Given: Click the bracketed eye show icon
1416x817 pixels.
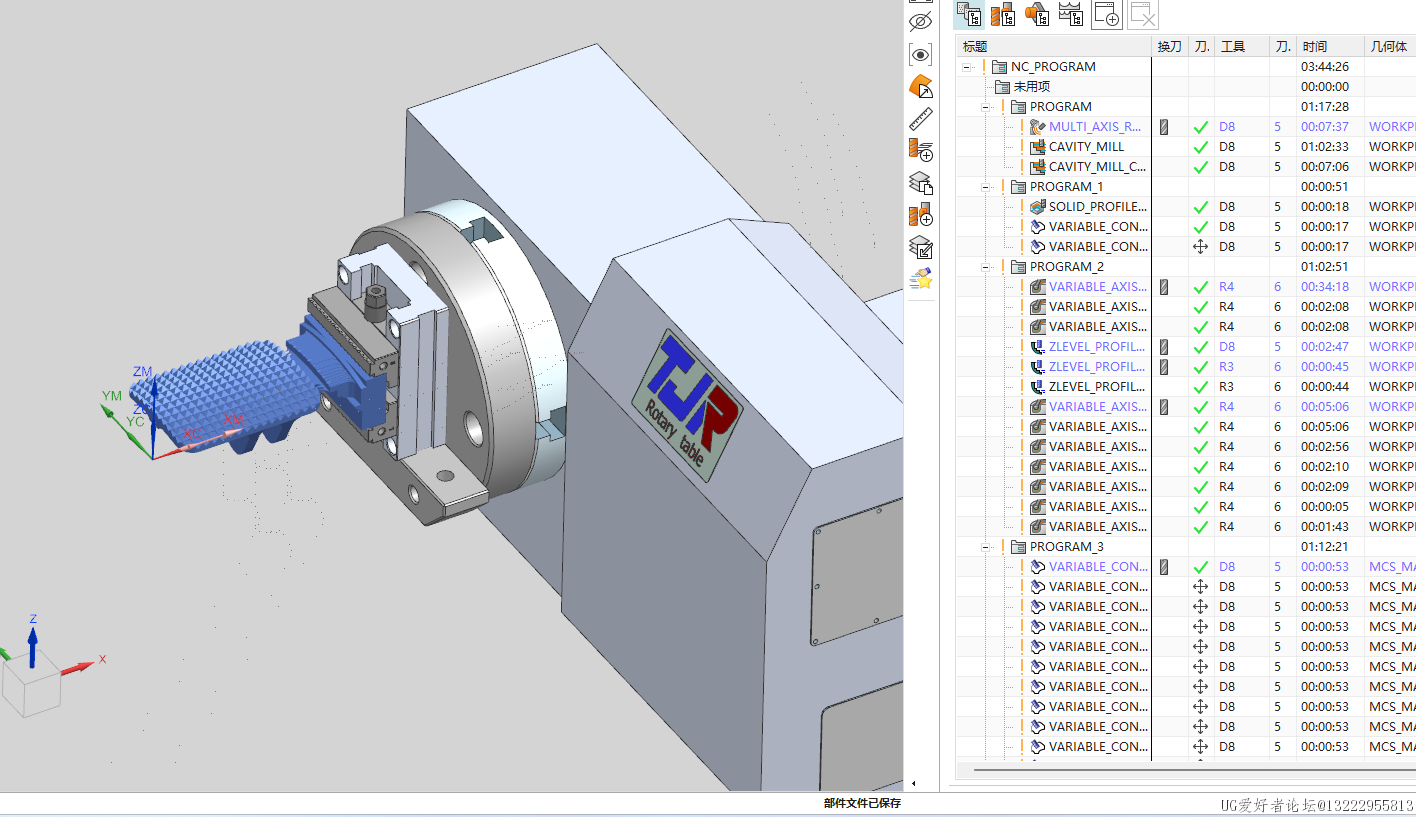Looking at the screenshot, I should (x=920, y=54).
